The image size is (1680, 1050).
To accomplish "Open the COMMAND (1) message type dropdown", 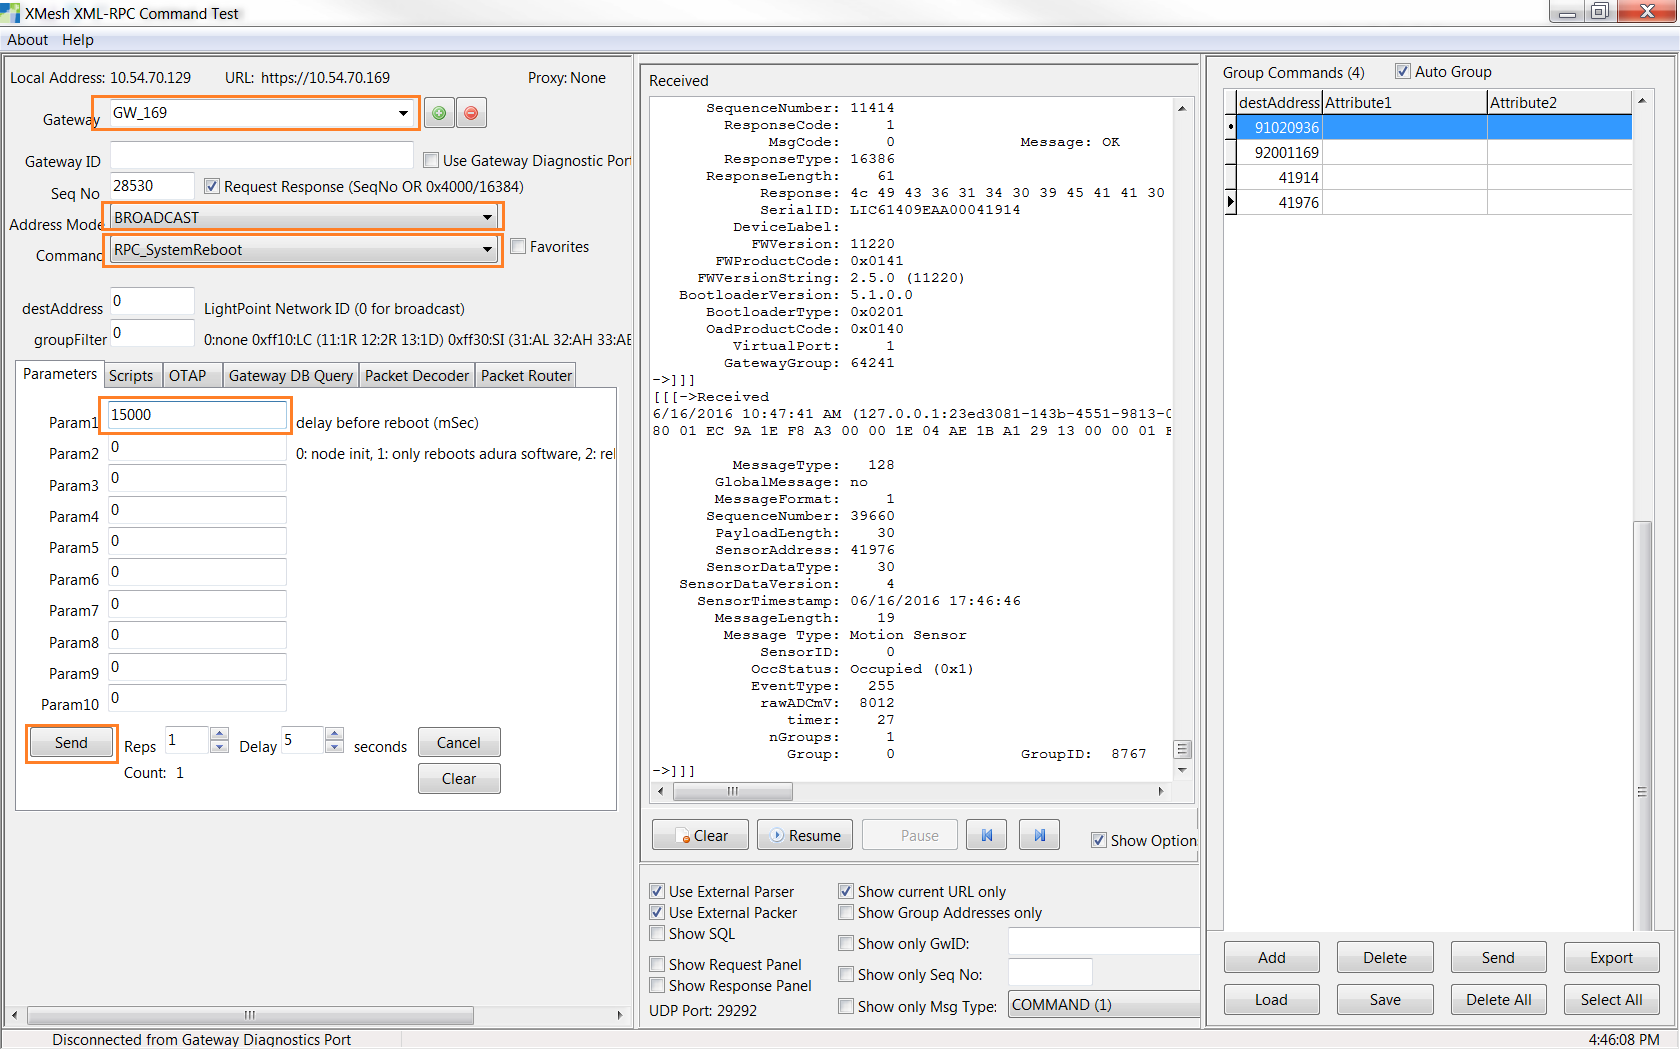I will [1104, 1004].
